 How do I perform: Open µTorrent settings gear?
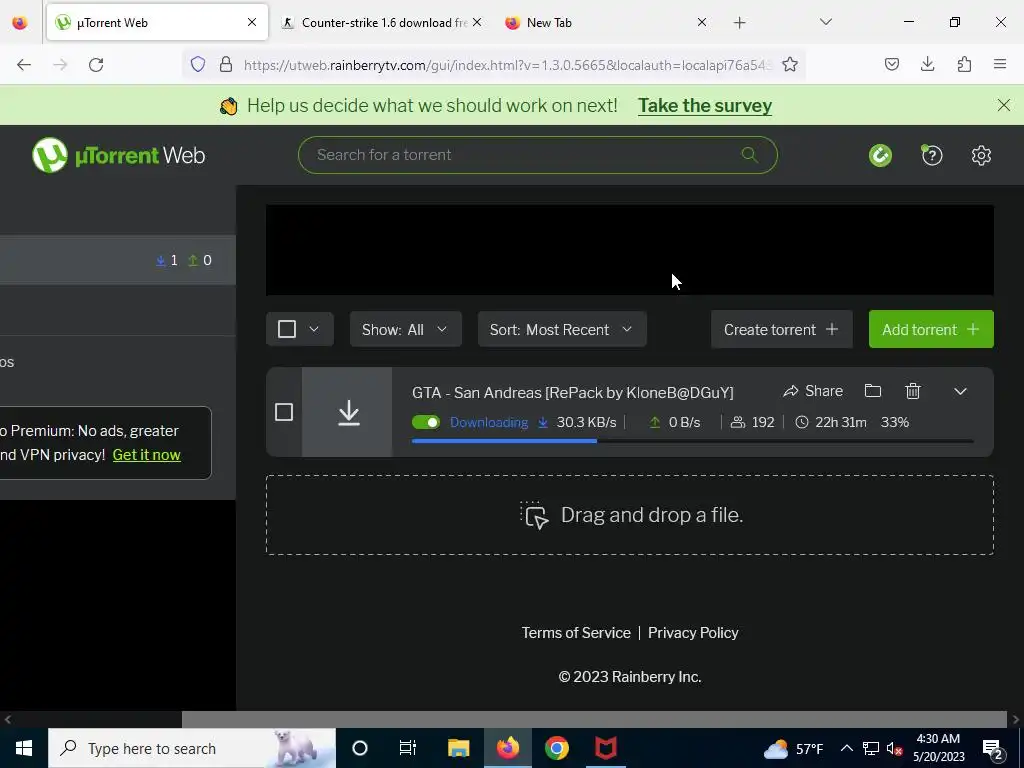(x=981, y=155)
